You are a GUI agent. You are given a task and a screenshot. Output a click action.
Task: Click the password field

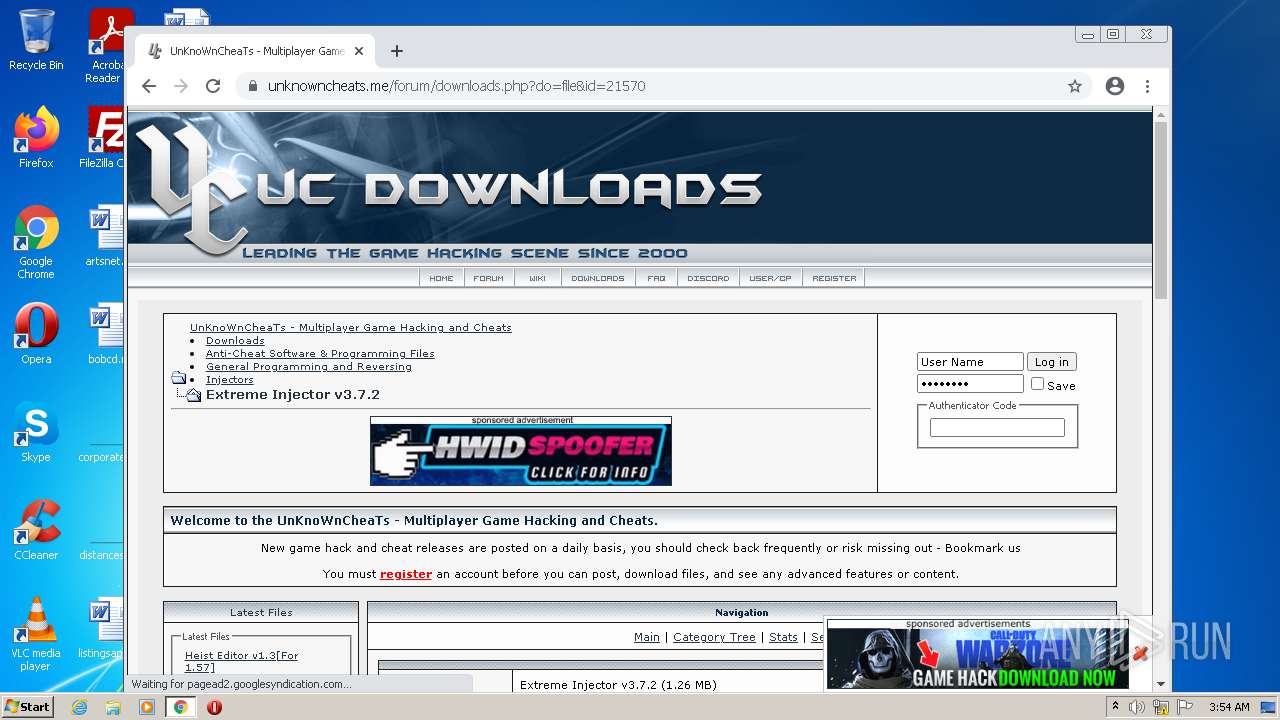point(970,384)
